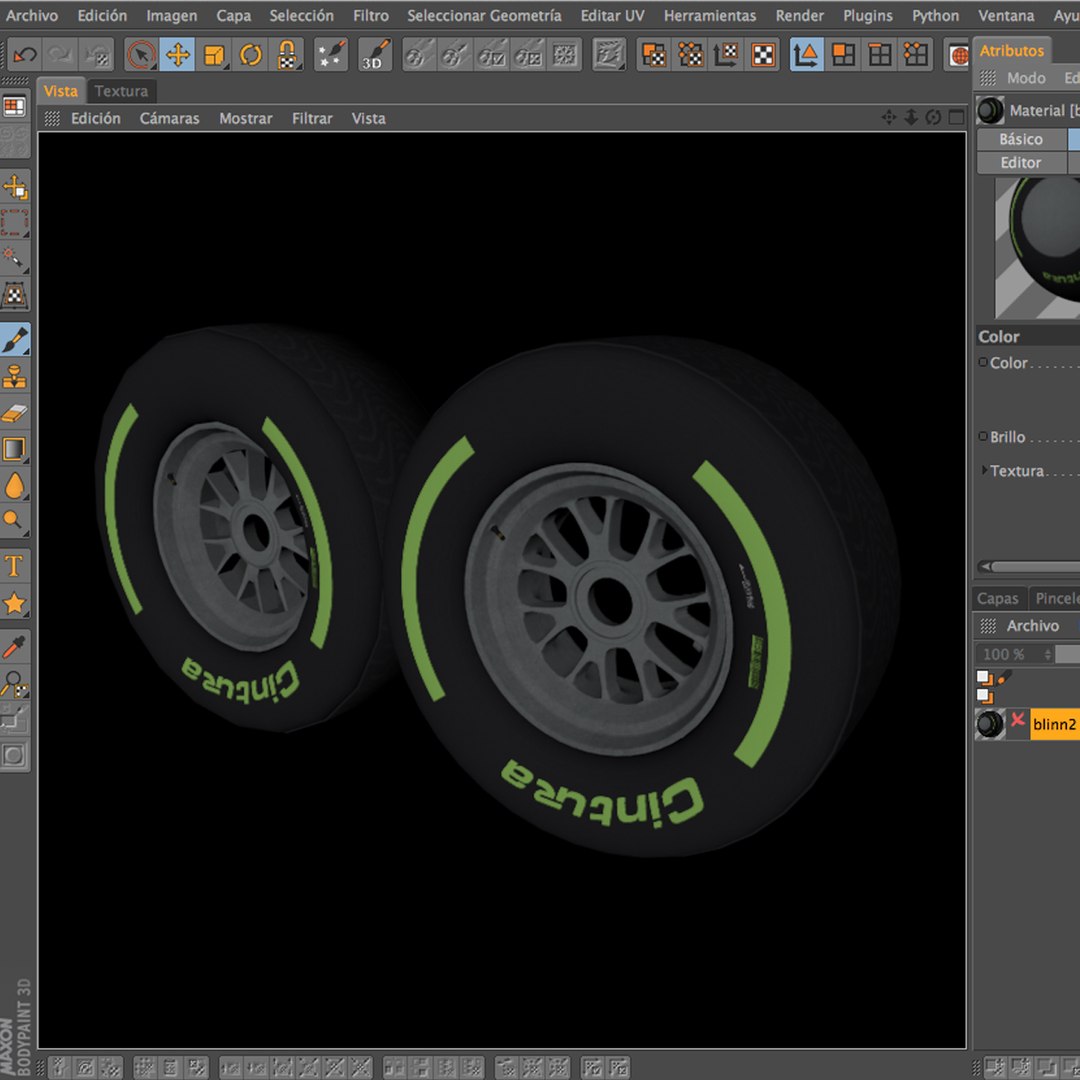Toggle the viewport maximize square icon
1080x1080 pixels.
956,117
